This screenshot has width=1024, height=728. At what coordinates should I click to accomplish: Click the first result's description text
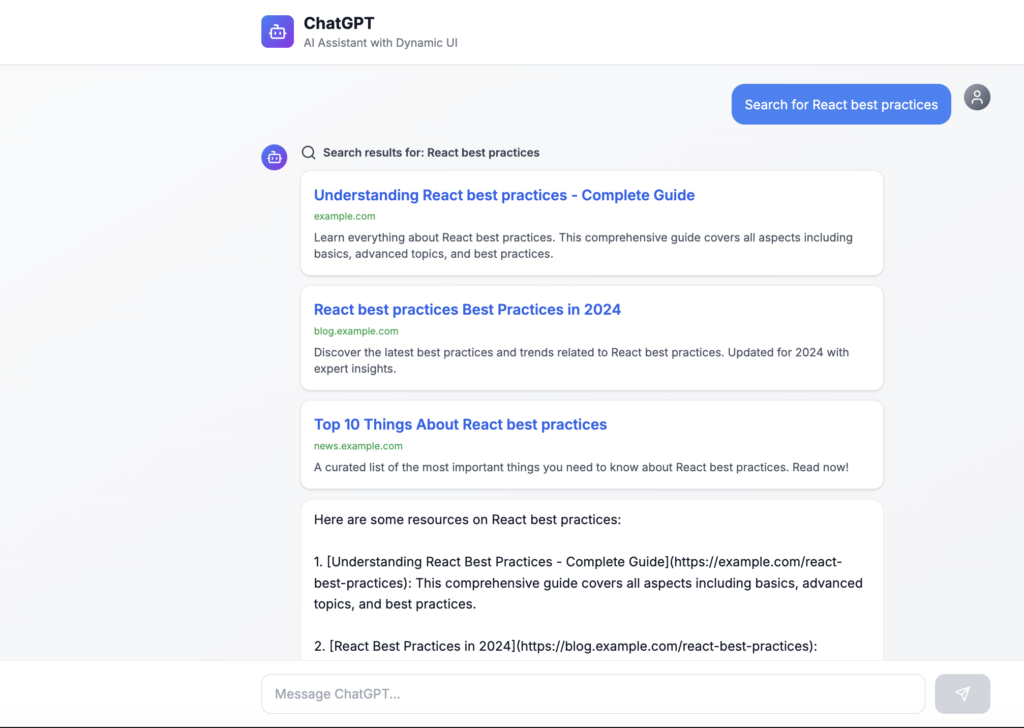[x=582, y=246]
